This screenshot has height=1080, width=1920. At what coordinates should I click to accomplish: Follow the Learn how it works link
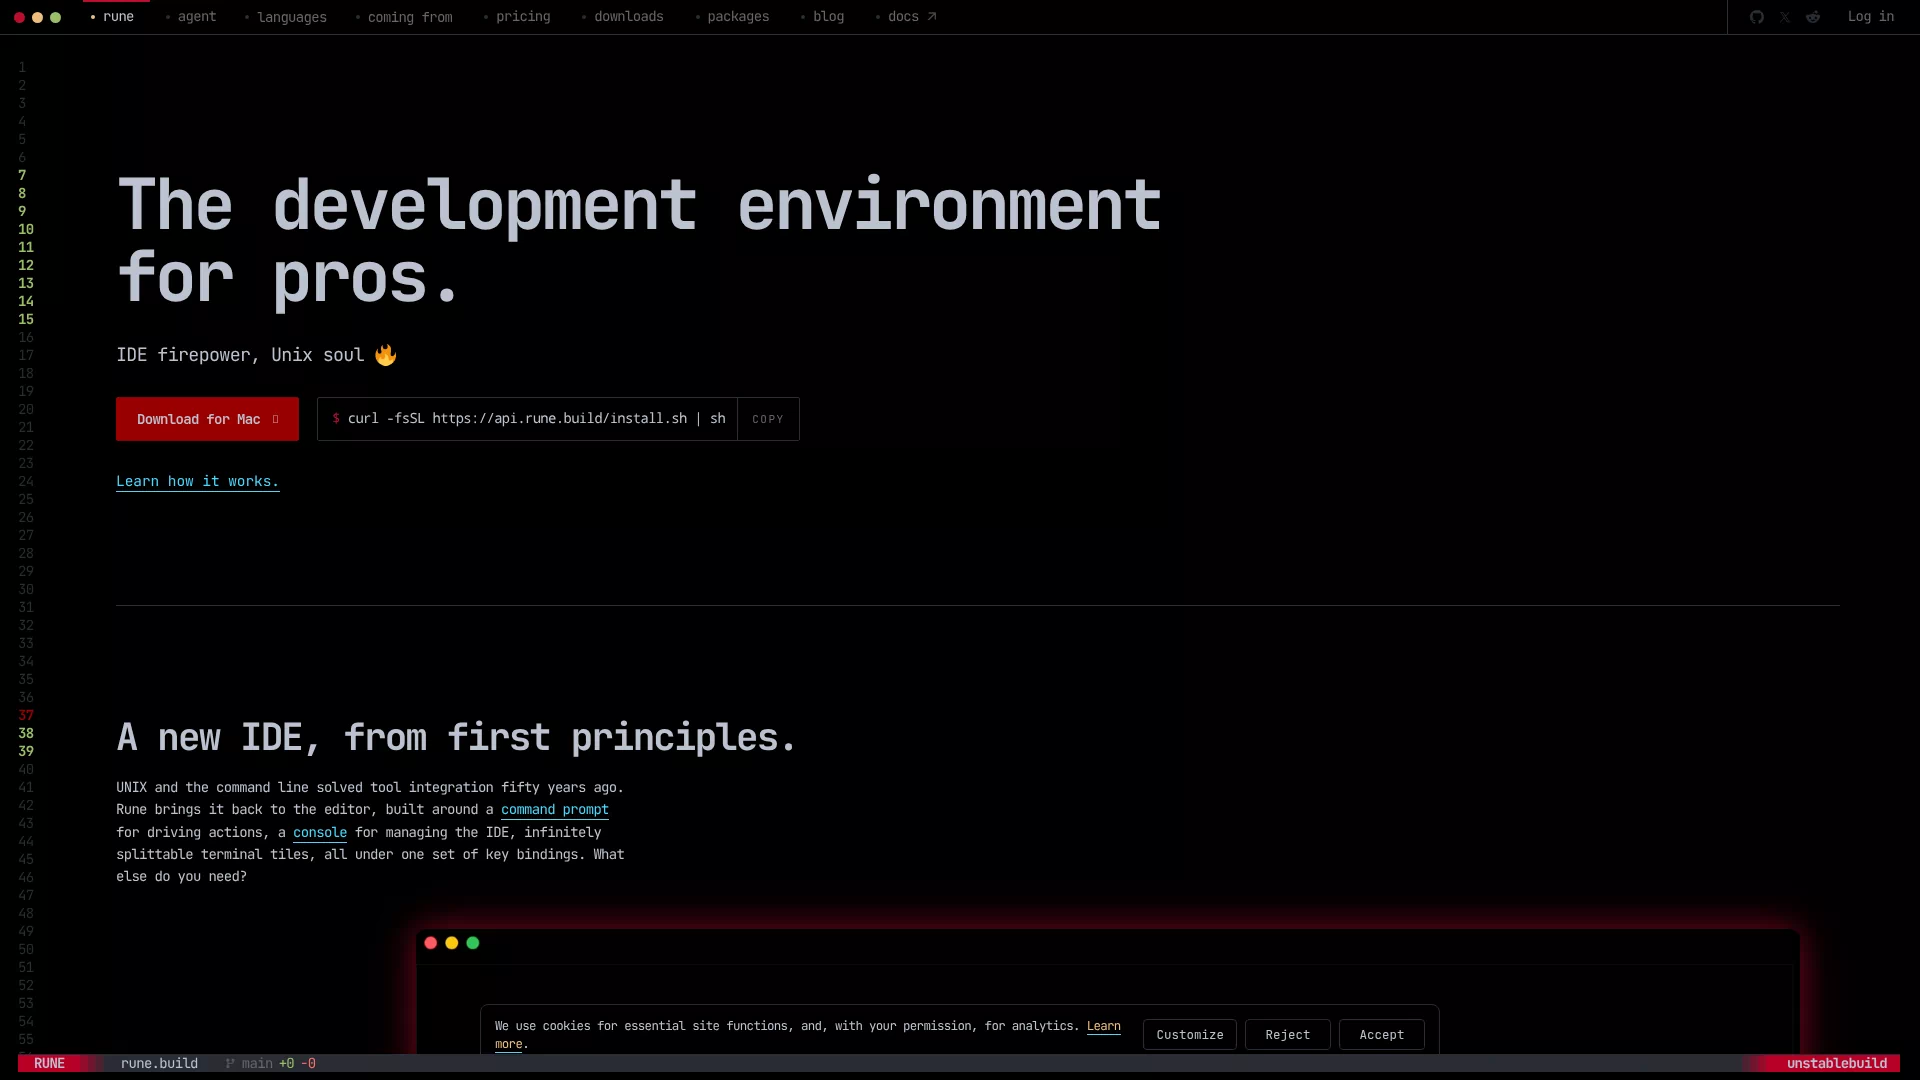(x=198, y=482)
